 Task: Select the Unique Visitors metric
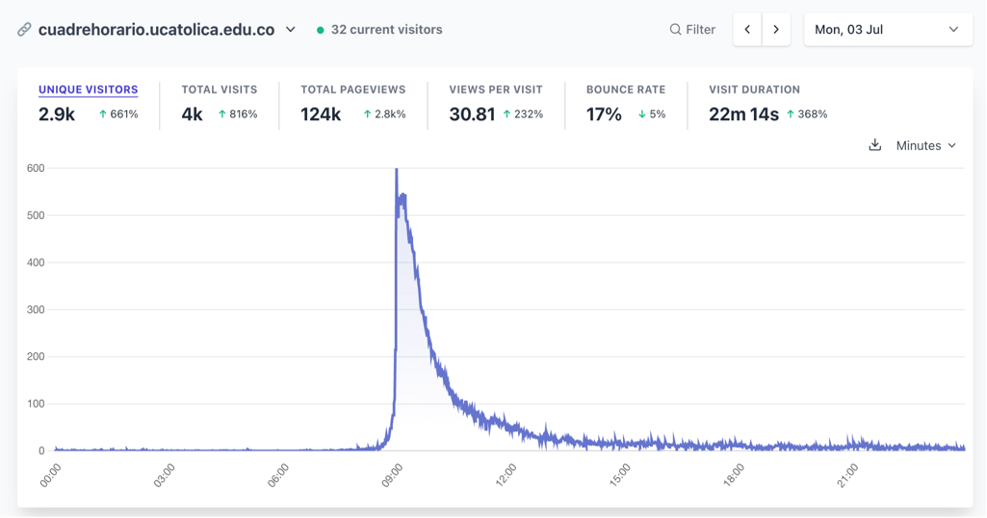coord(88,90)
